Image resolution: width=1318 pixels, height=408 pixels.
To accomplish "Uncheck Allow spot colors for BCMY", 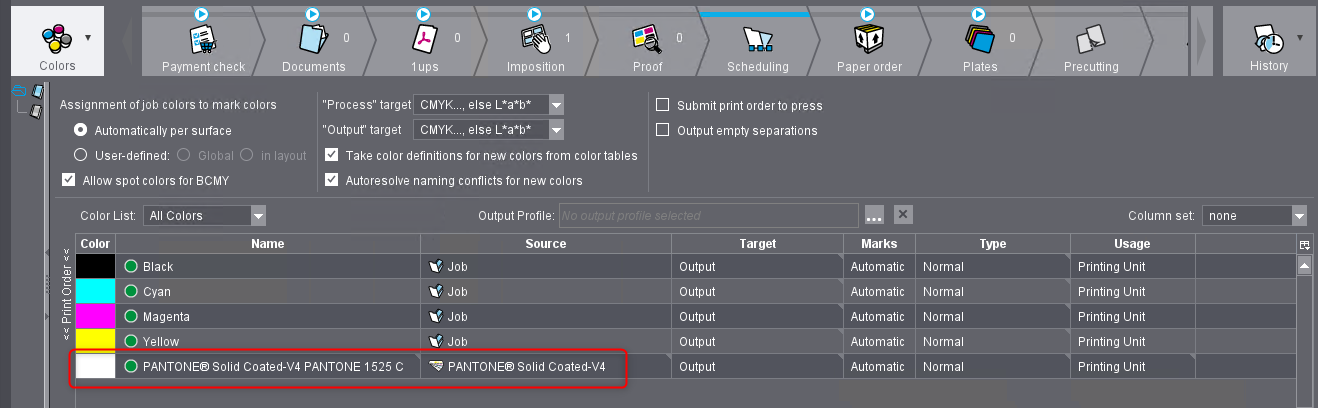I will (68, 180).
